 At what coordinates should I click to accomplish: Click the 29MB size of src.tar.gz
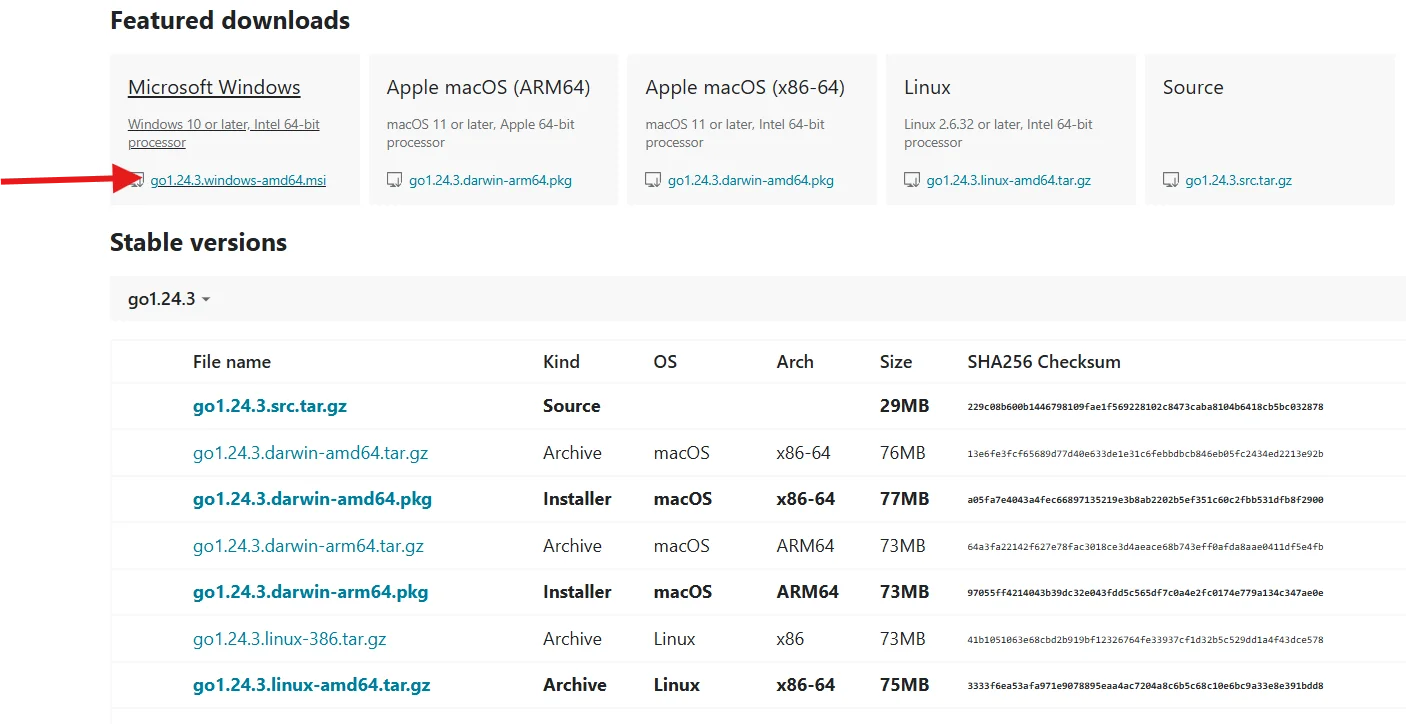[904, 406]
